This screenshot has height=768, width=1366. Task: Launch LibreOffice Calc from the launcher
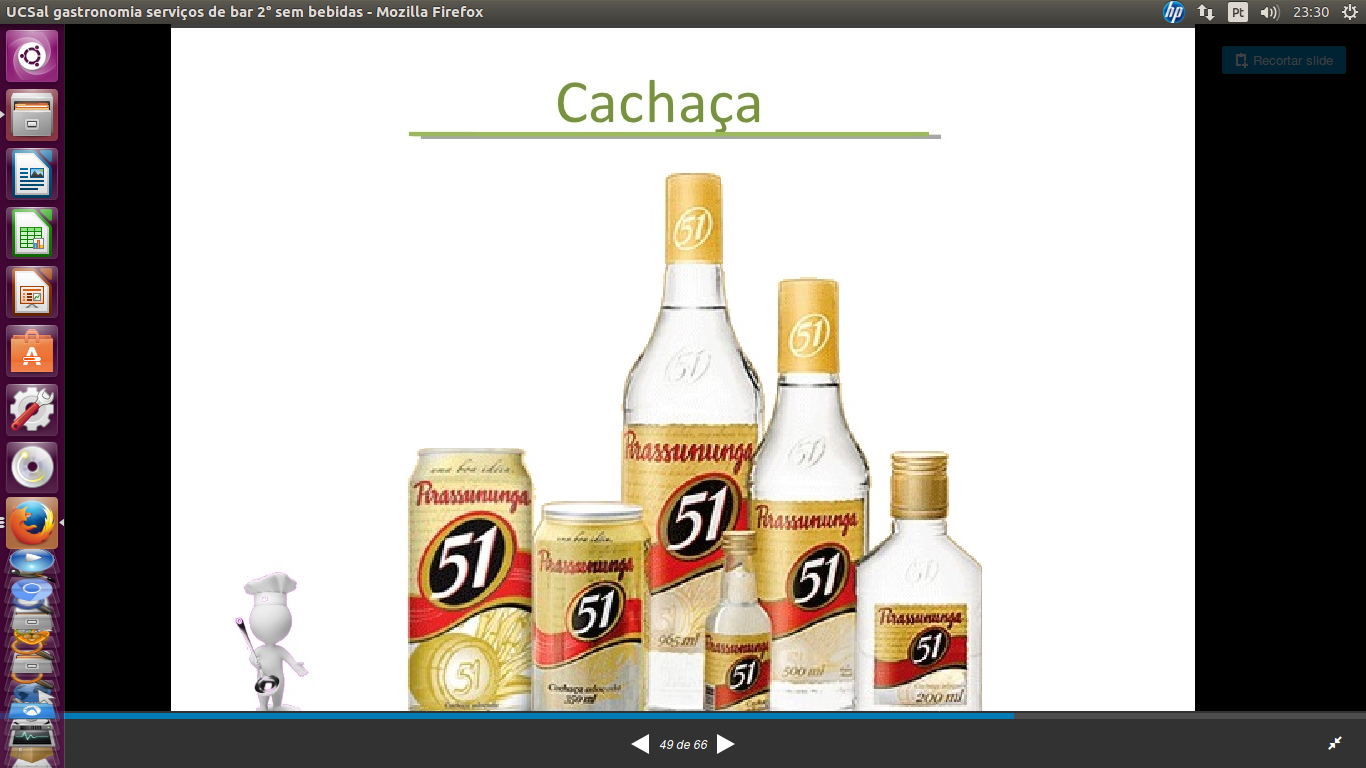pos(32,233)
